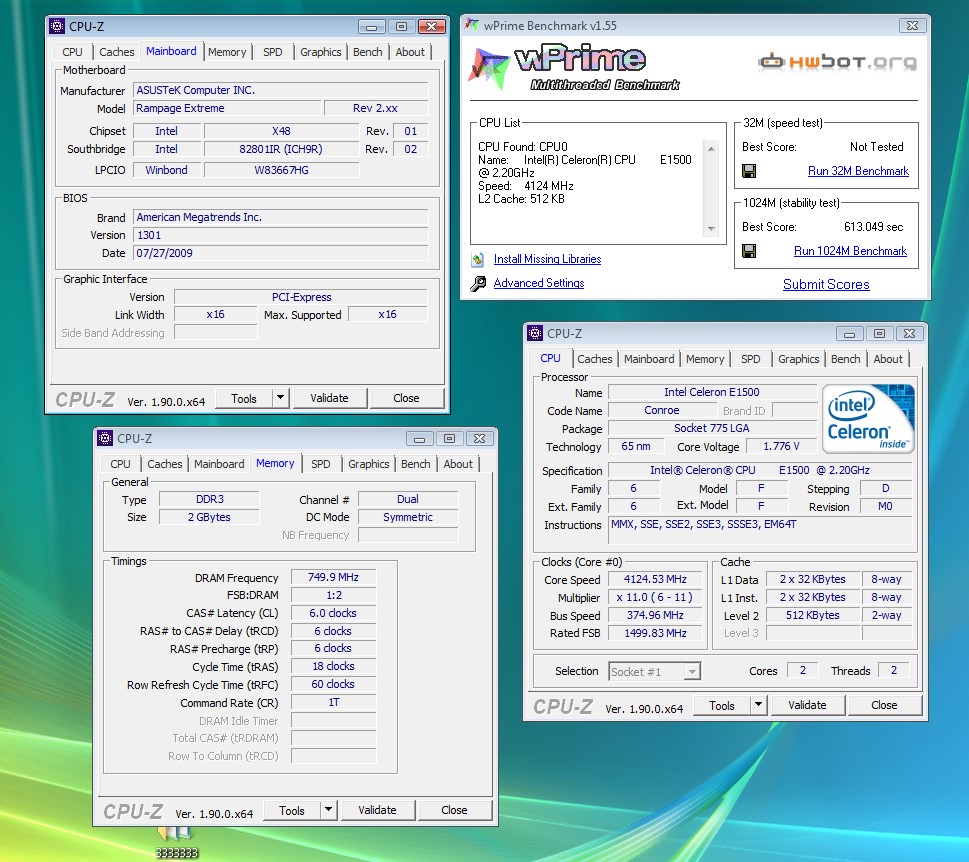969x862 pixels.
Task: Click the Level 2 cache value 512 KBytes
Action: tap(813, 615)
